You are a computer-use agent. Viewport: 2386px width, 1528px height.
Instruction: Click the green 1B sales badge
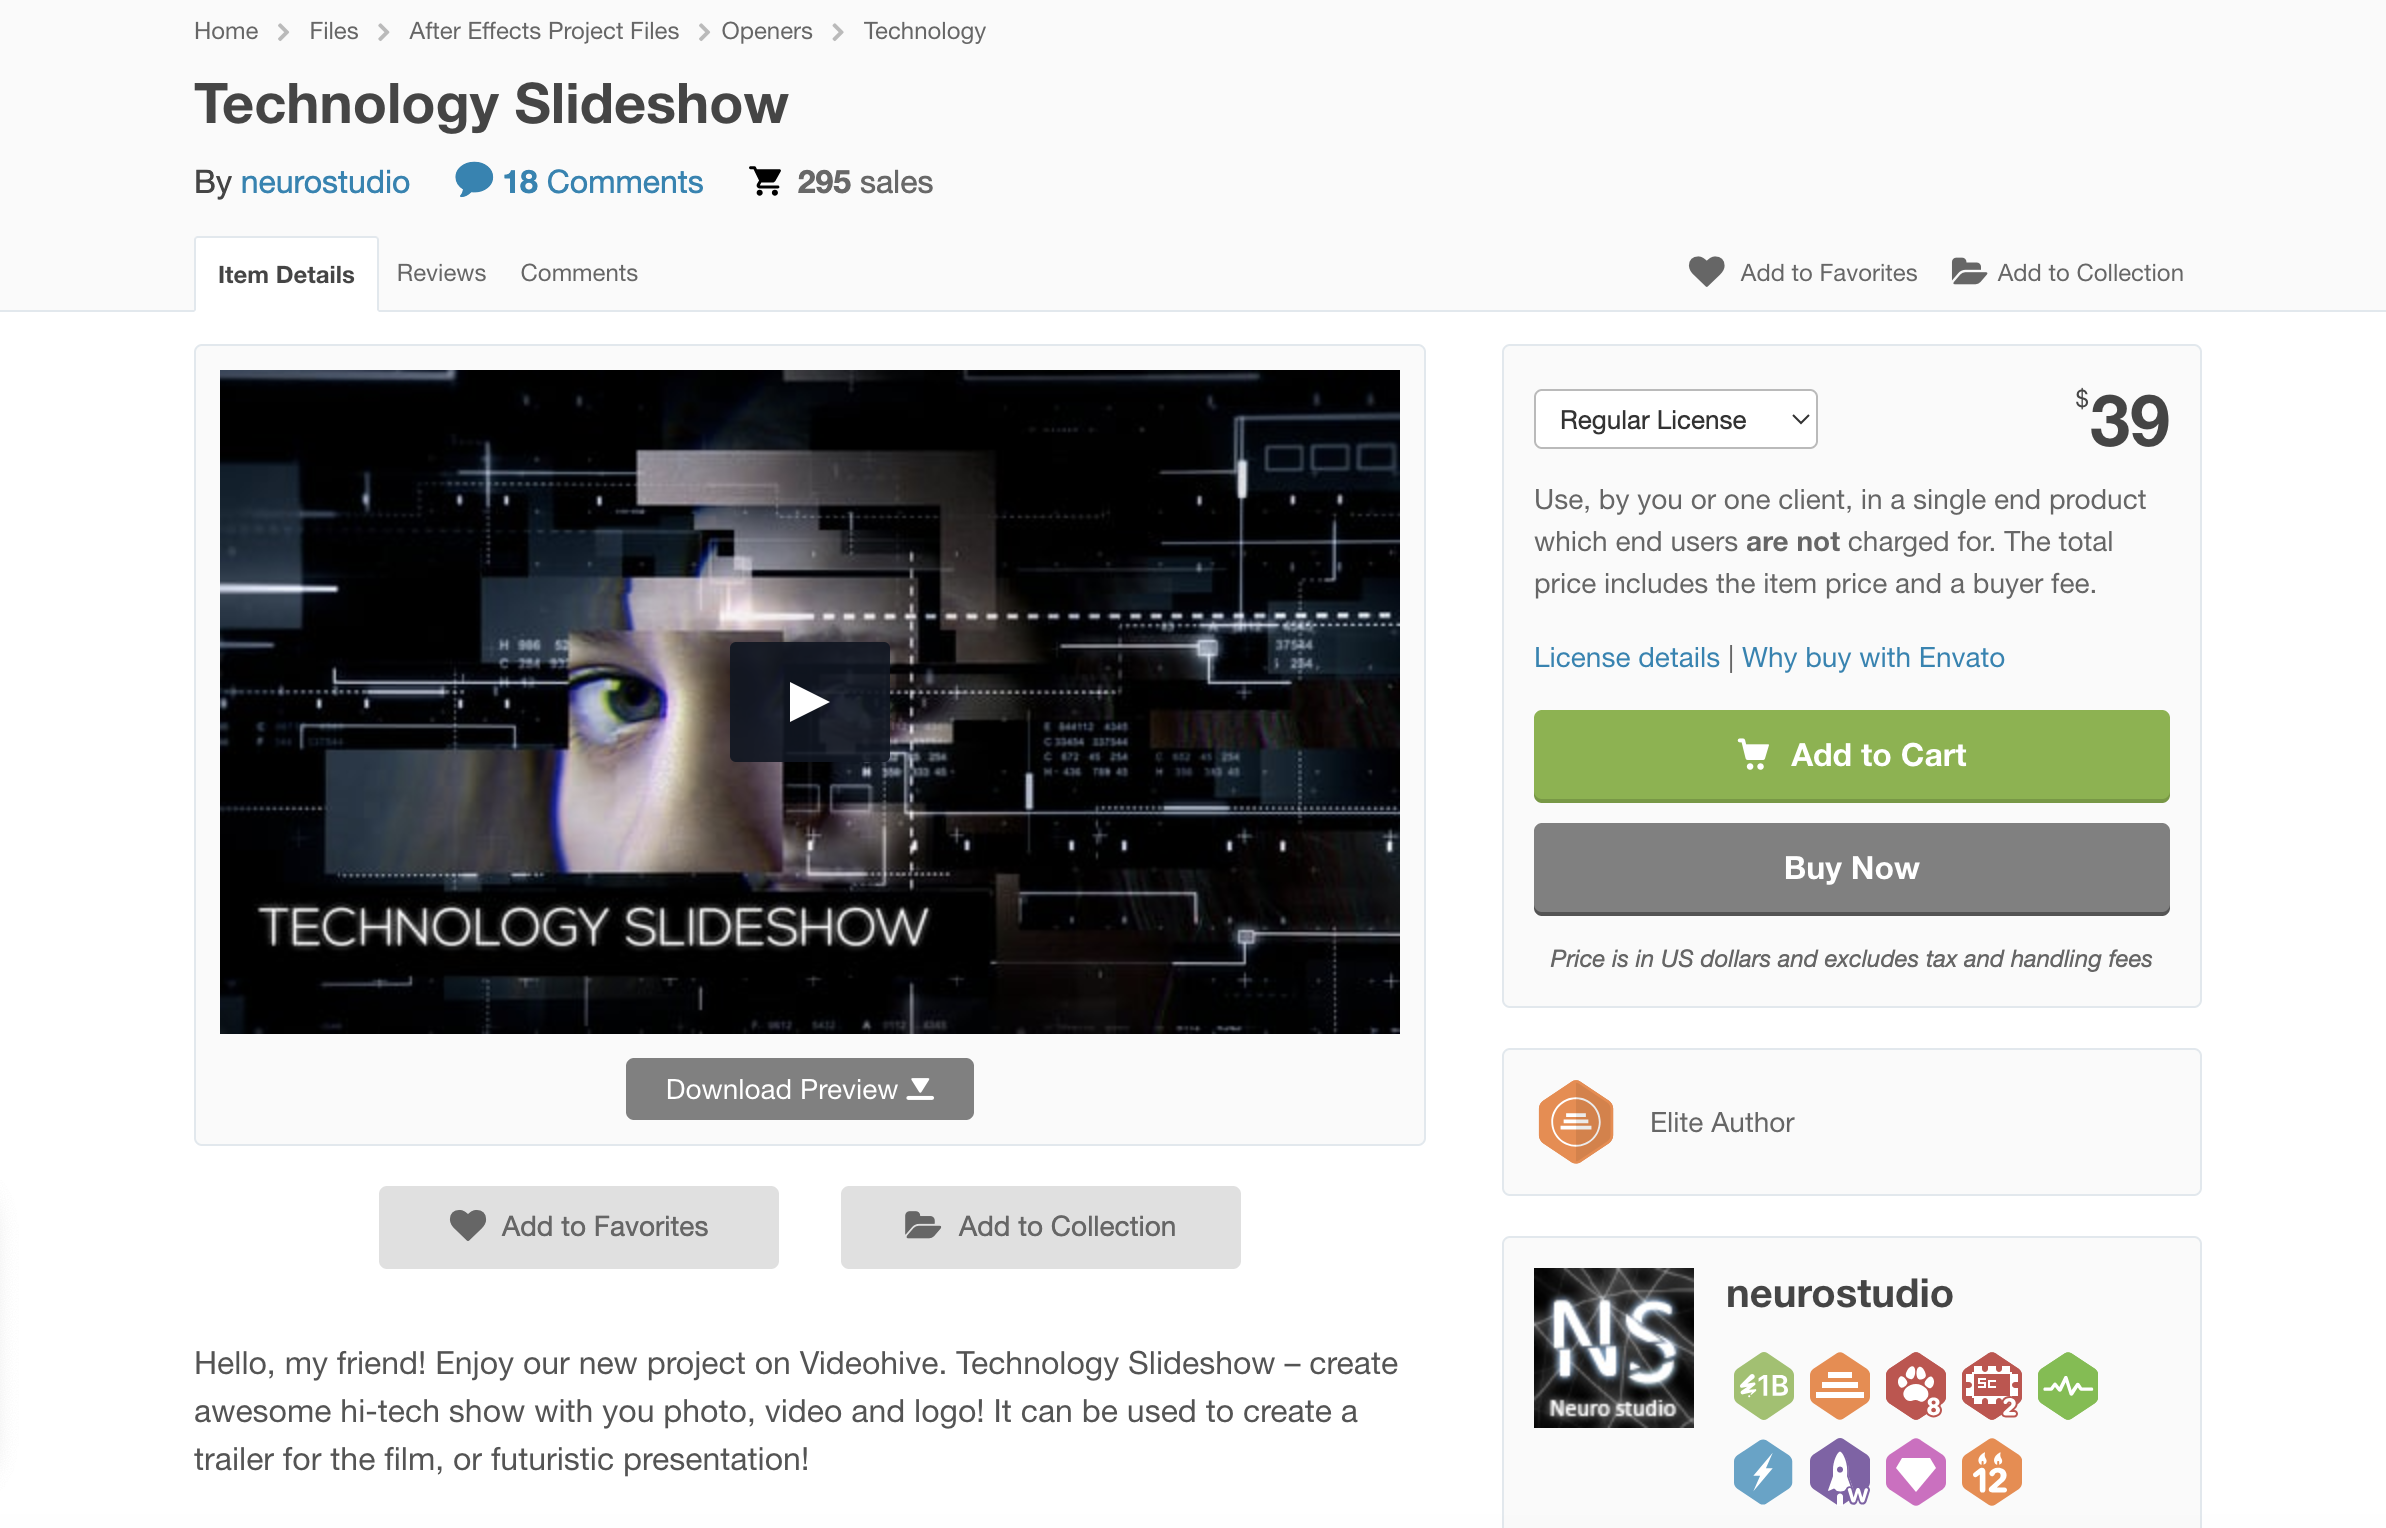click(x=1763, y=1386)
